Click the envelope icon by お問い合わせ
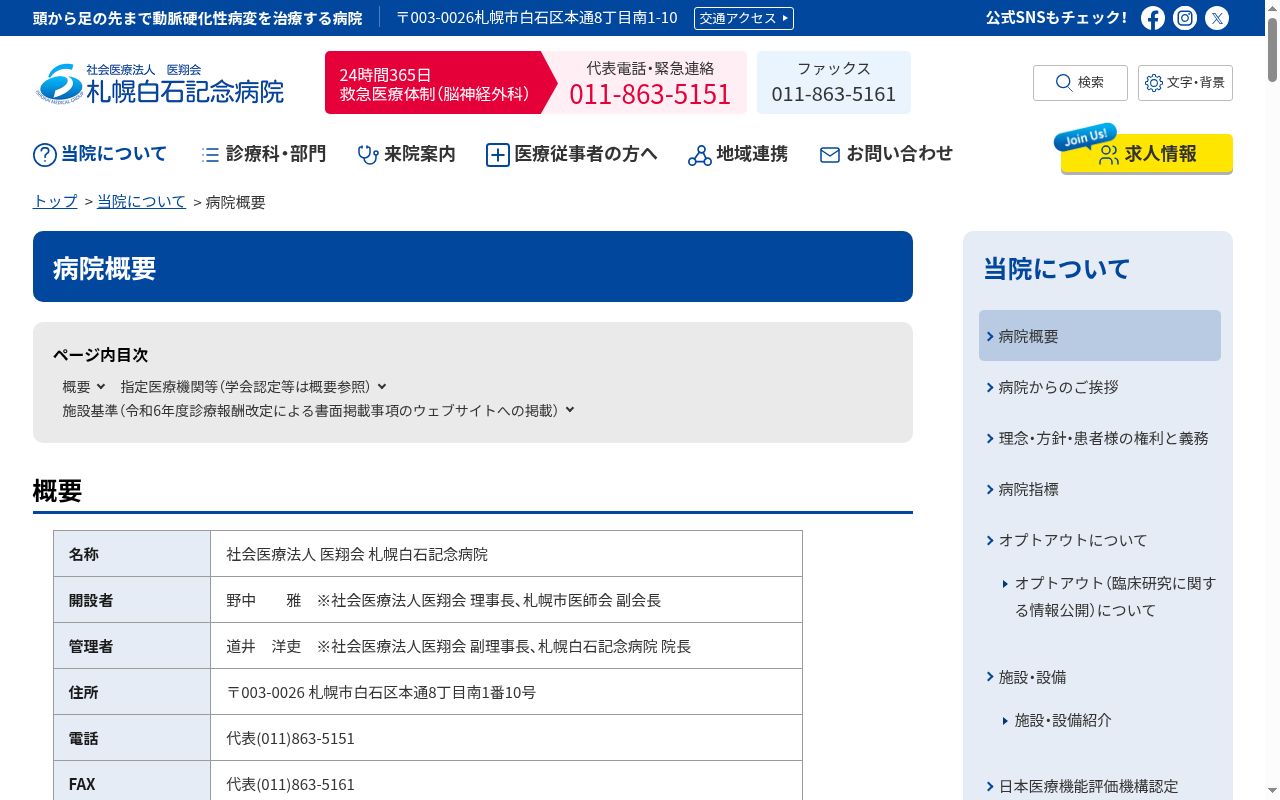 pos(830,155)
